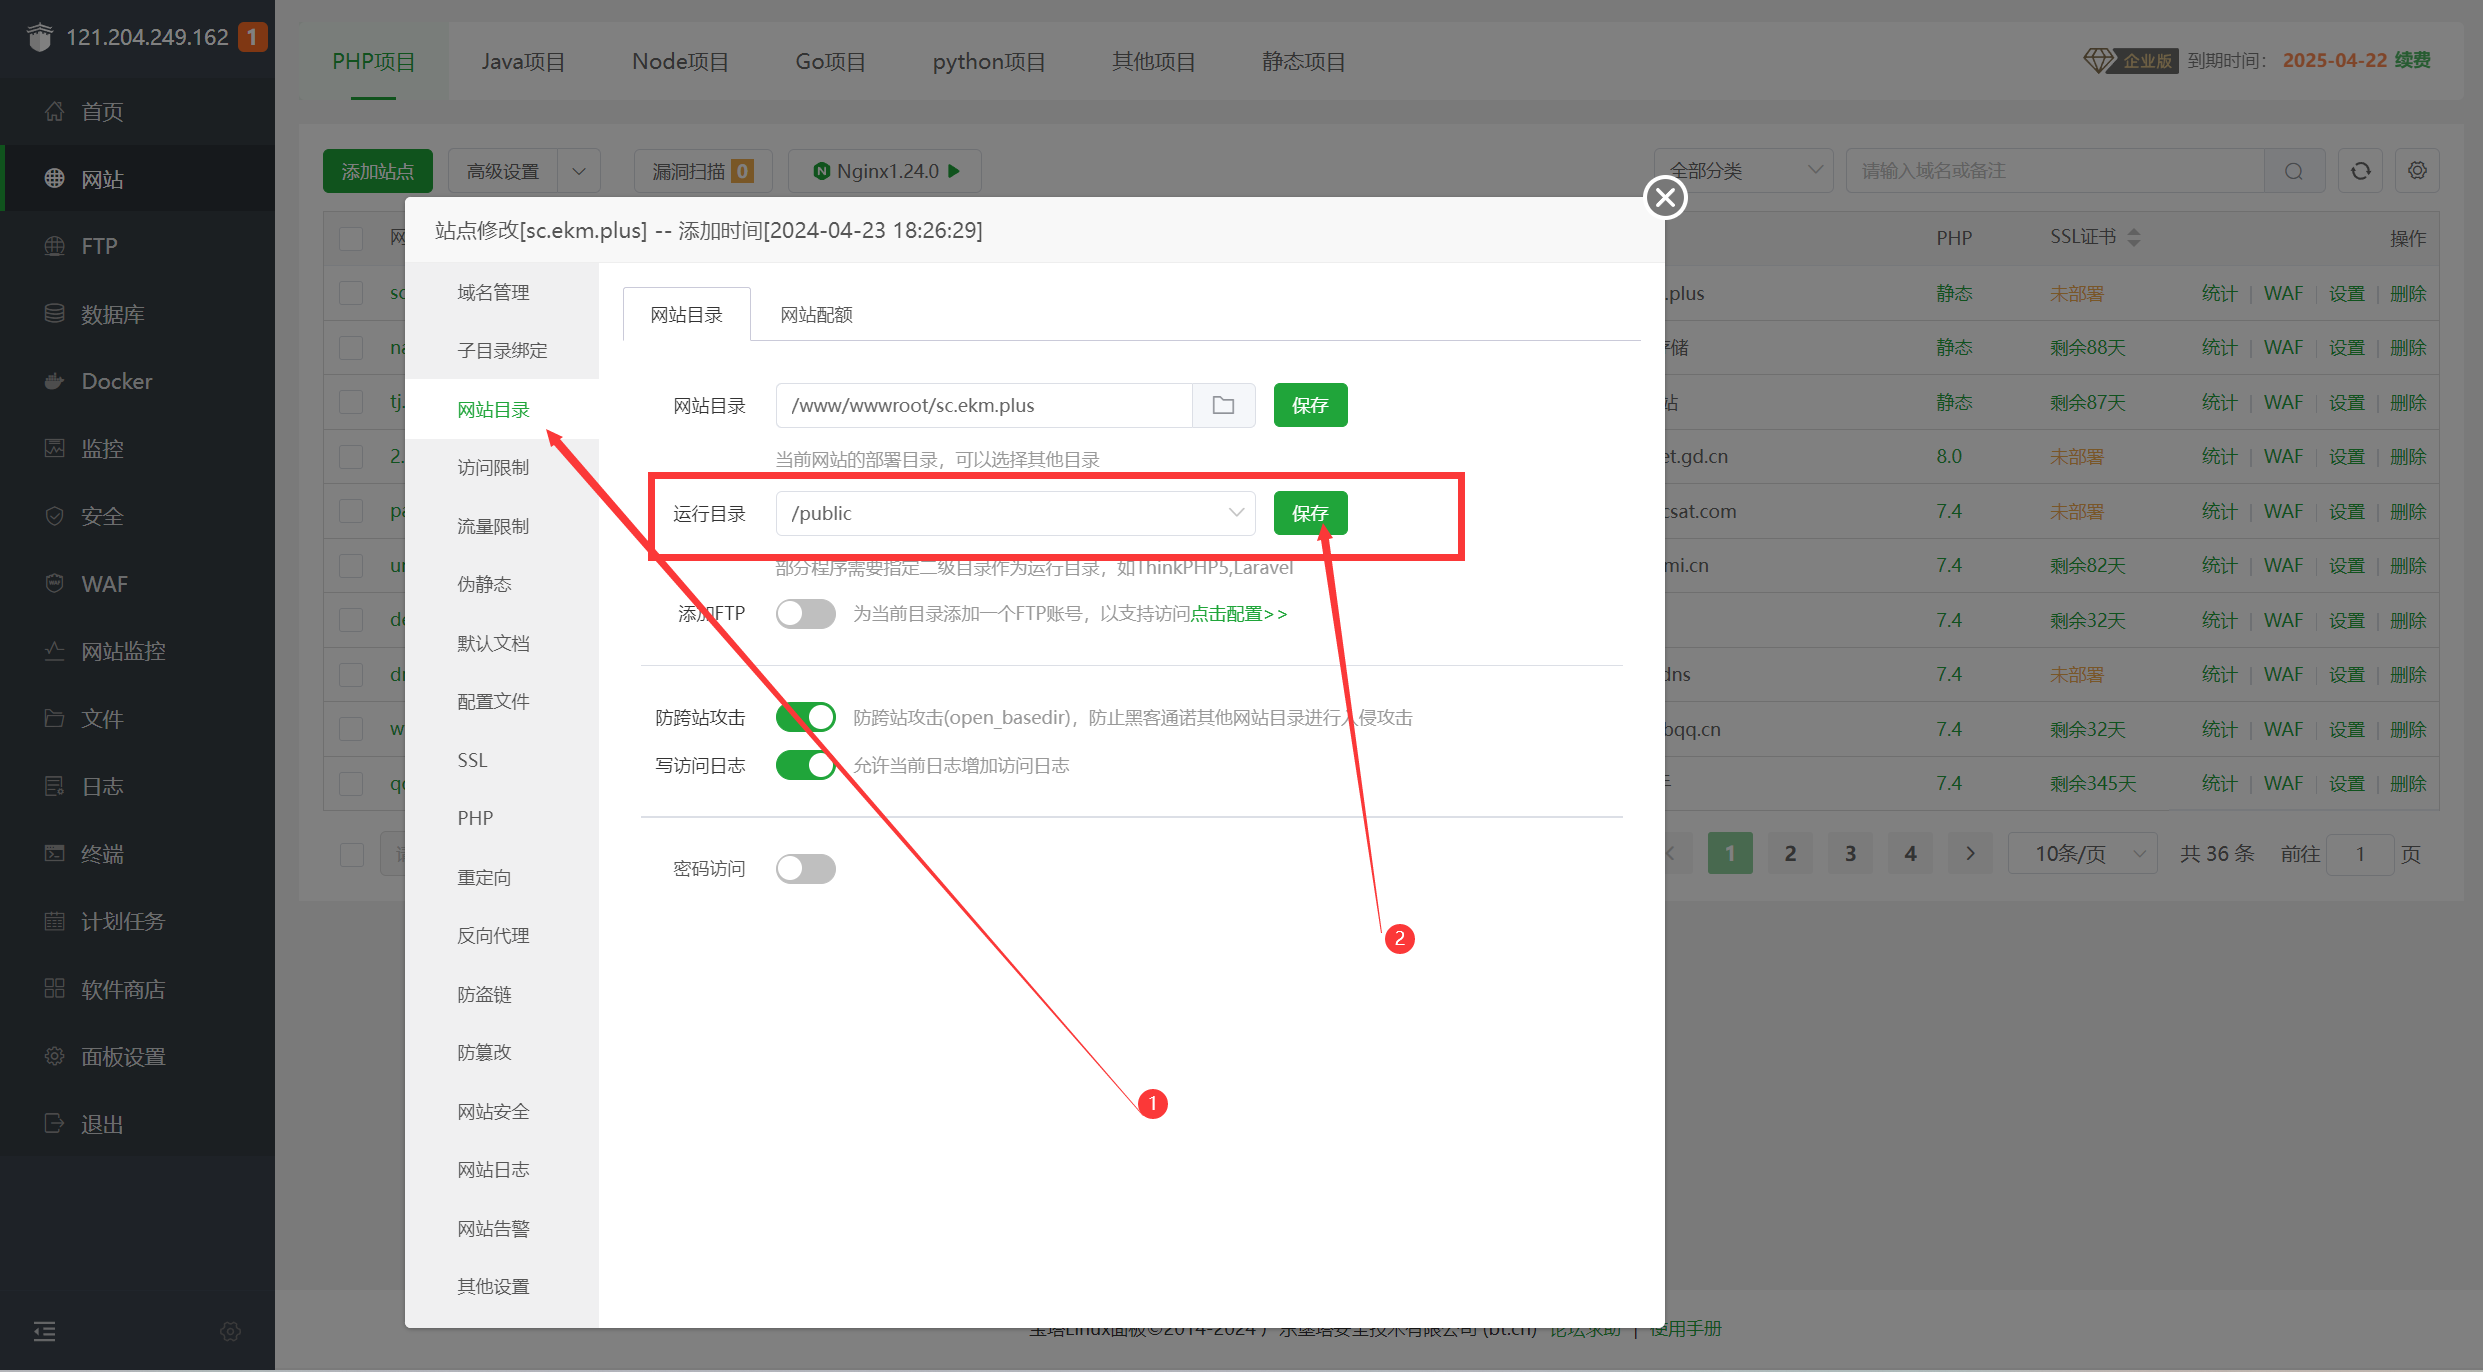Screen dimensions: 2483x1372
Task: Click the 前往 page number input
Action: (x=2360, y=854)
